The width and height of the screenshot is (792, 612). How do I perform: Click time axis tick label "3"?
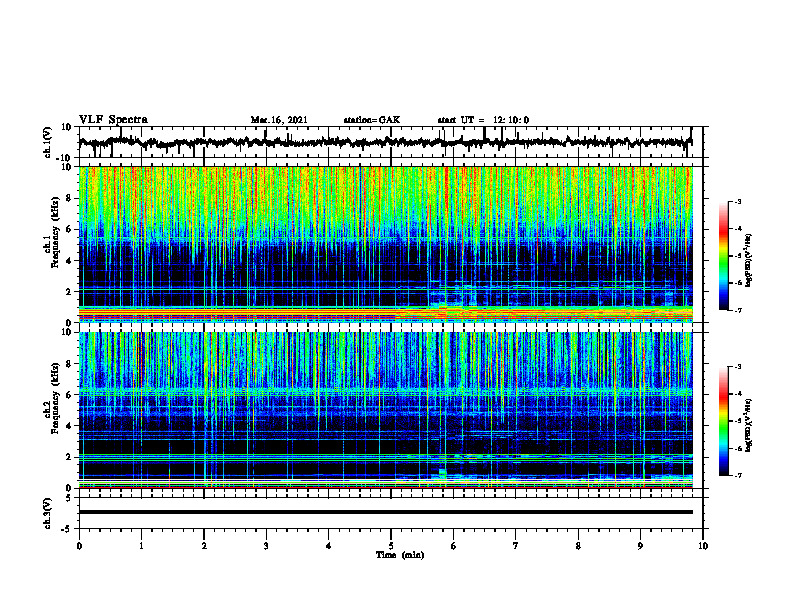coord(266,546)
